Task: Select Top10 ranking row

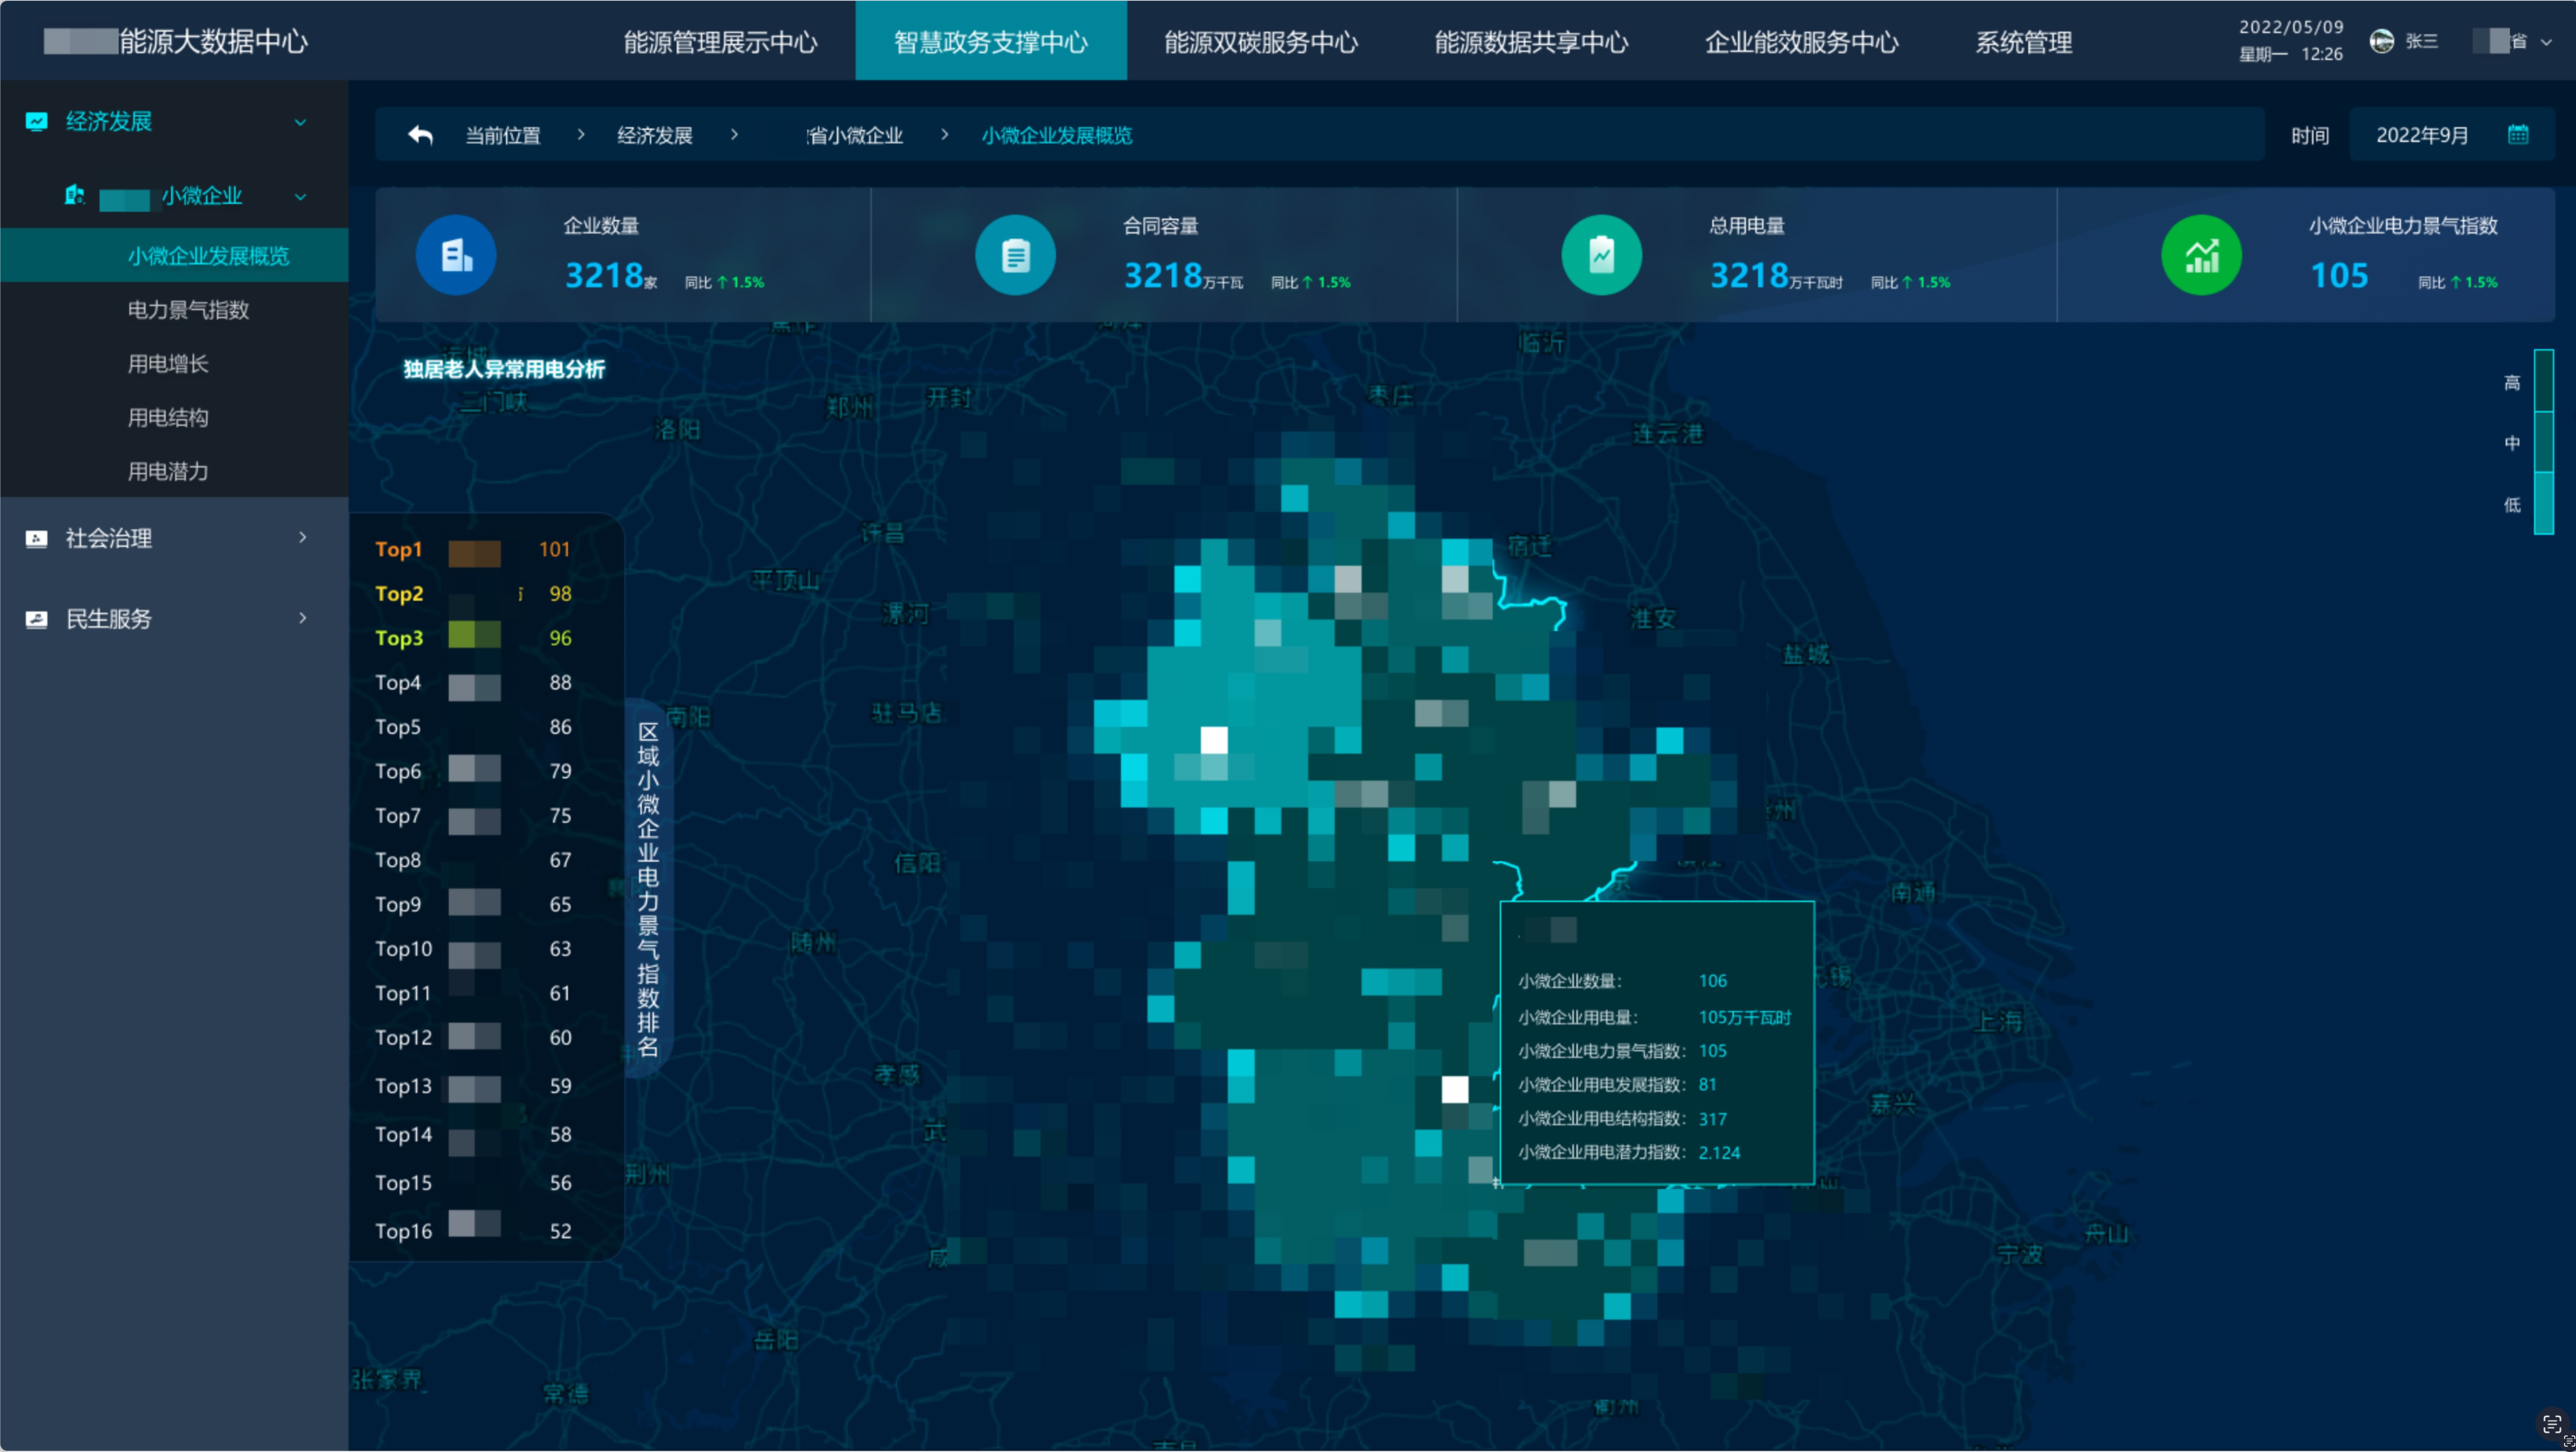Action: pos(473,949)
